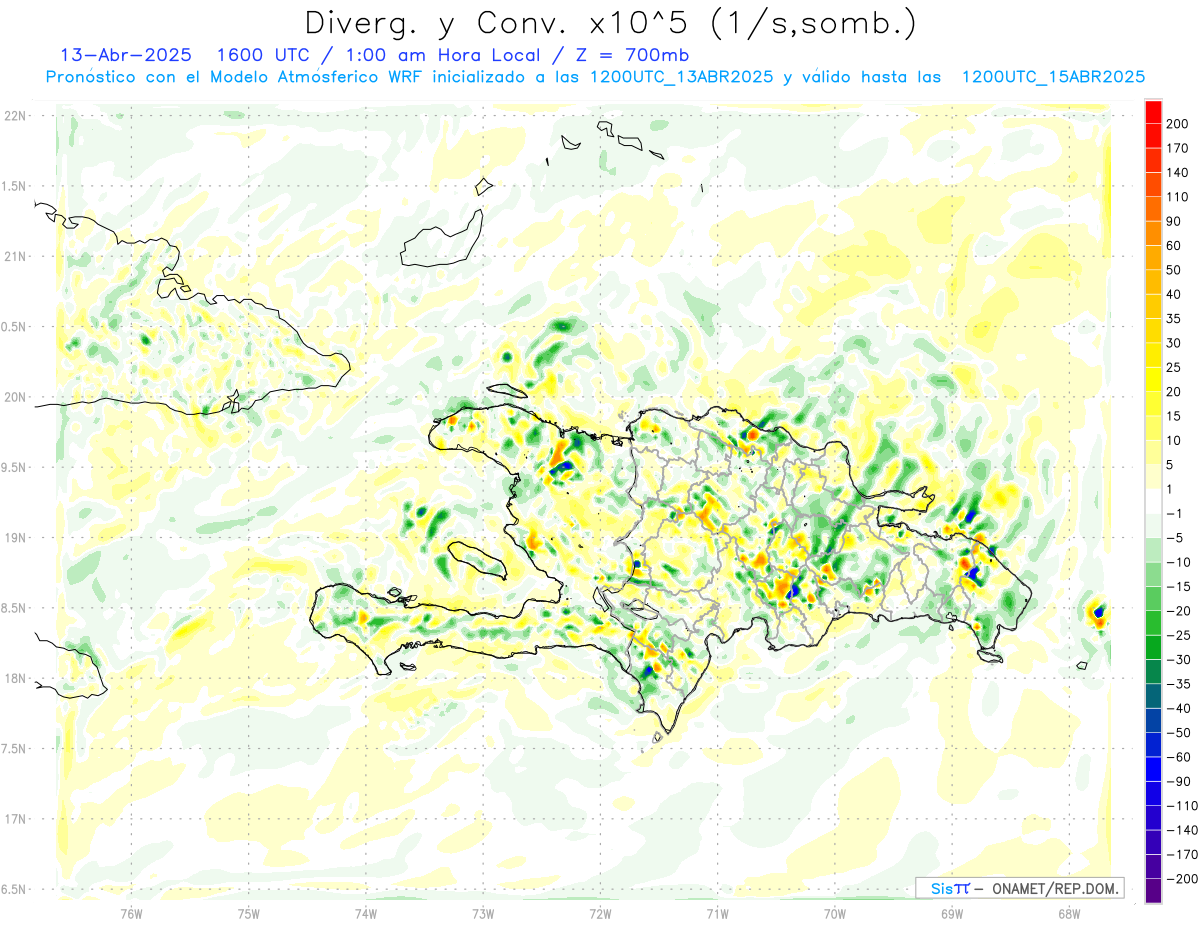The height and width of the screenshot is (927, 1200).
Task: Click the colorbar label '-200'
Action: point(1180,879)
